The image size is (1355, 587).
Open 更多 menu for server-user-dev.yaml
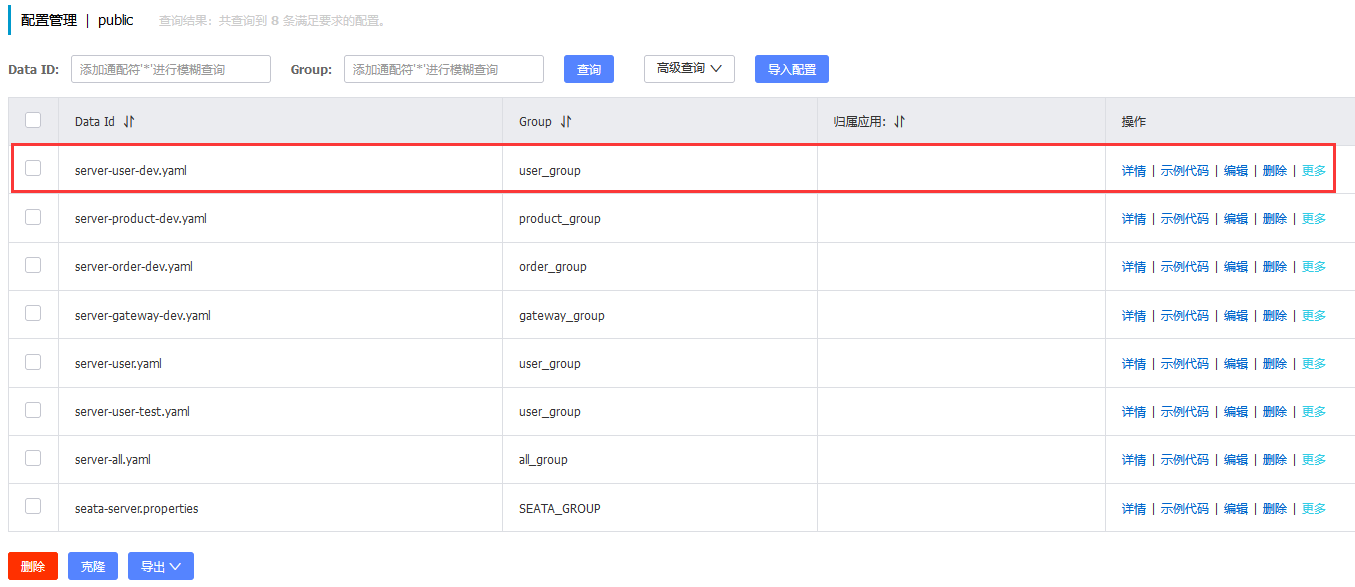(x=1314, y=171)
